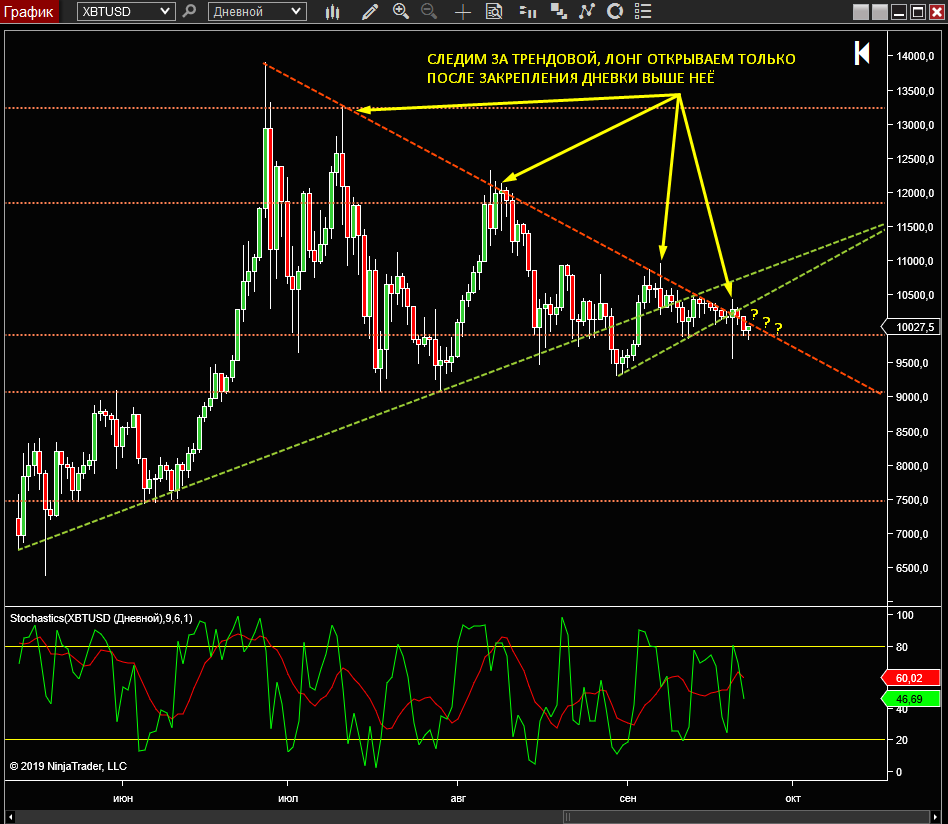Viewport: 948px width, 824px height.
Task: Open the strategies circular icon
Action: pyautogui.click(x=615, y=11)
